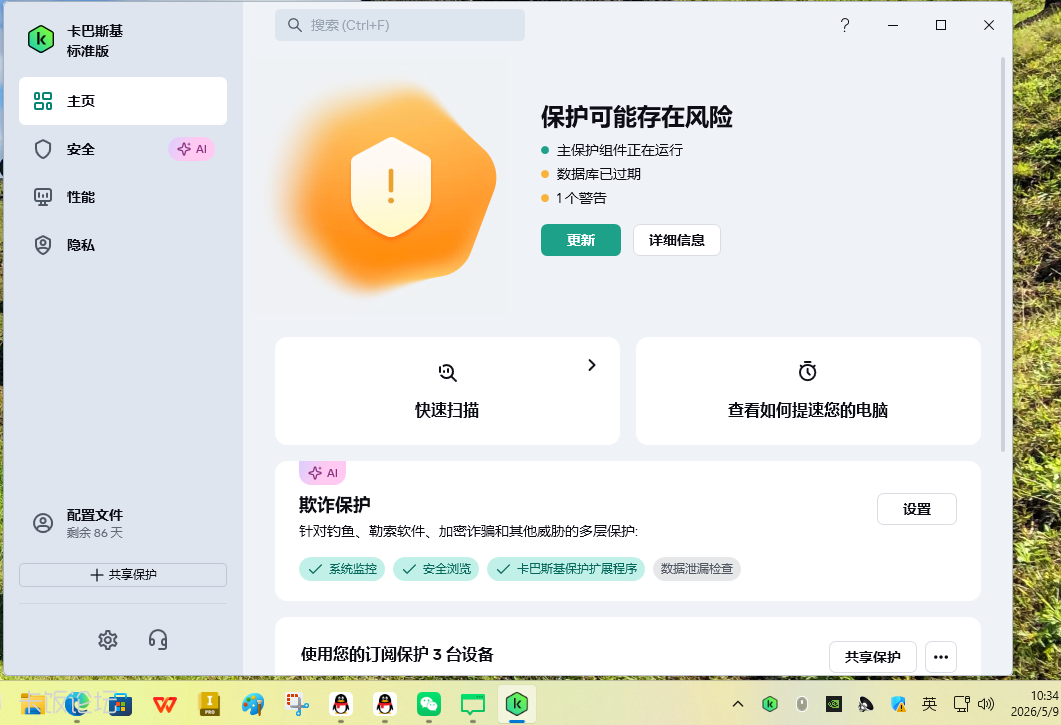Focus the 搜索 search field

[x=400, y=25]
